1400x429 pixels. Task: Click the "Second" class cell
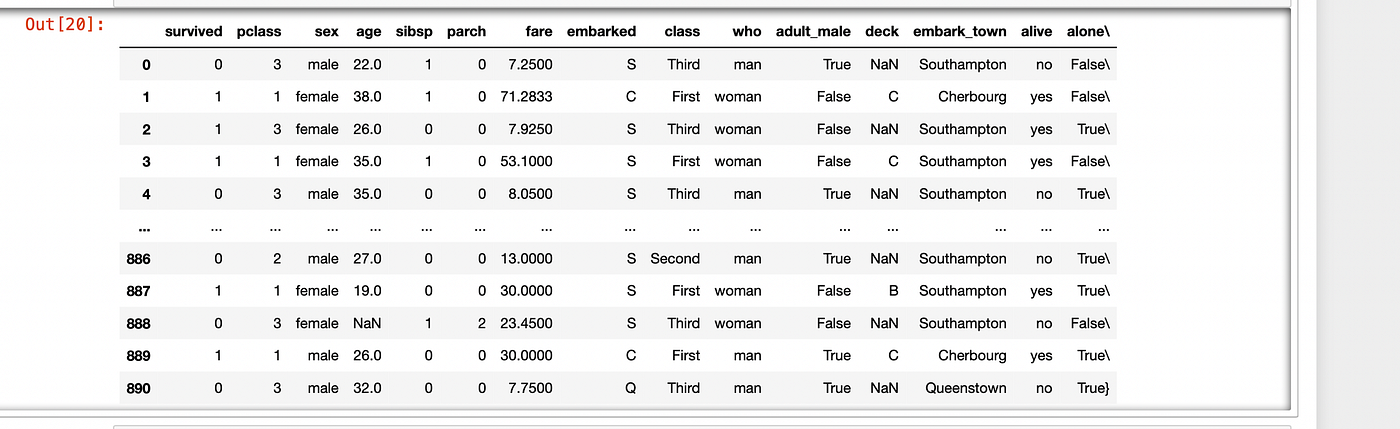tap(675, 258)
